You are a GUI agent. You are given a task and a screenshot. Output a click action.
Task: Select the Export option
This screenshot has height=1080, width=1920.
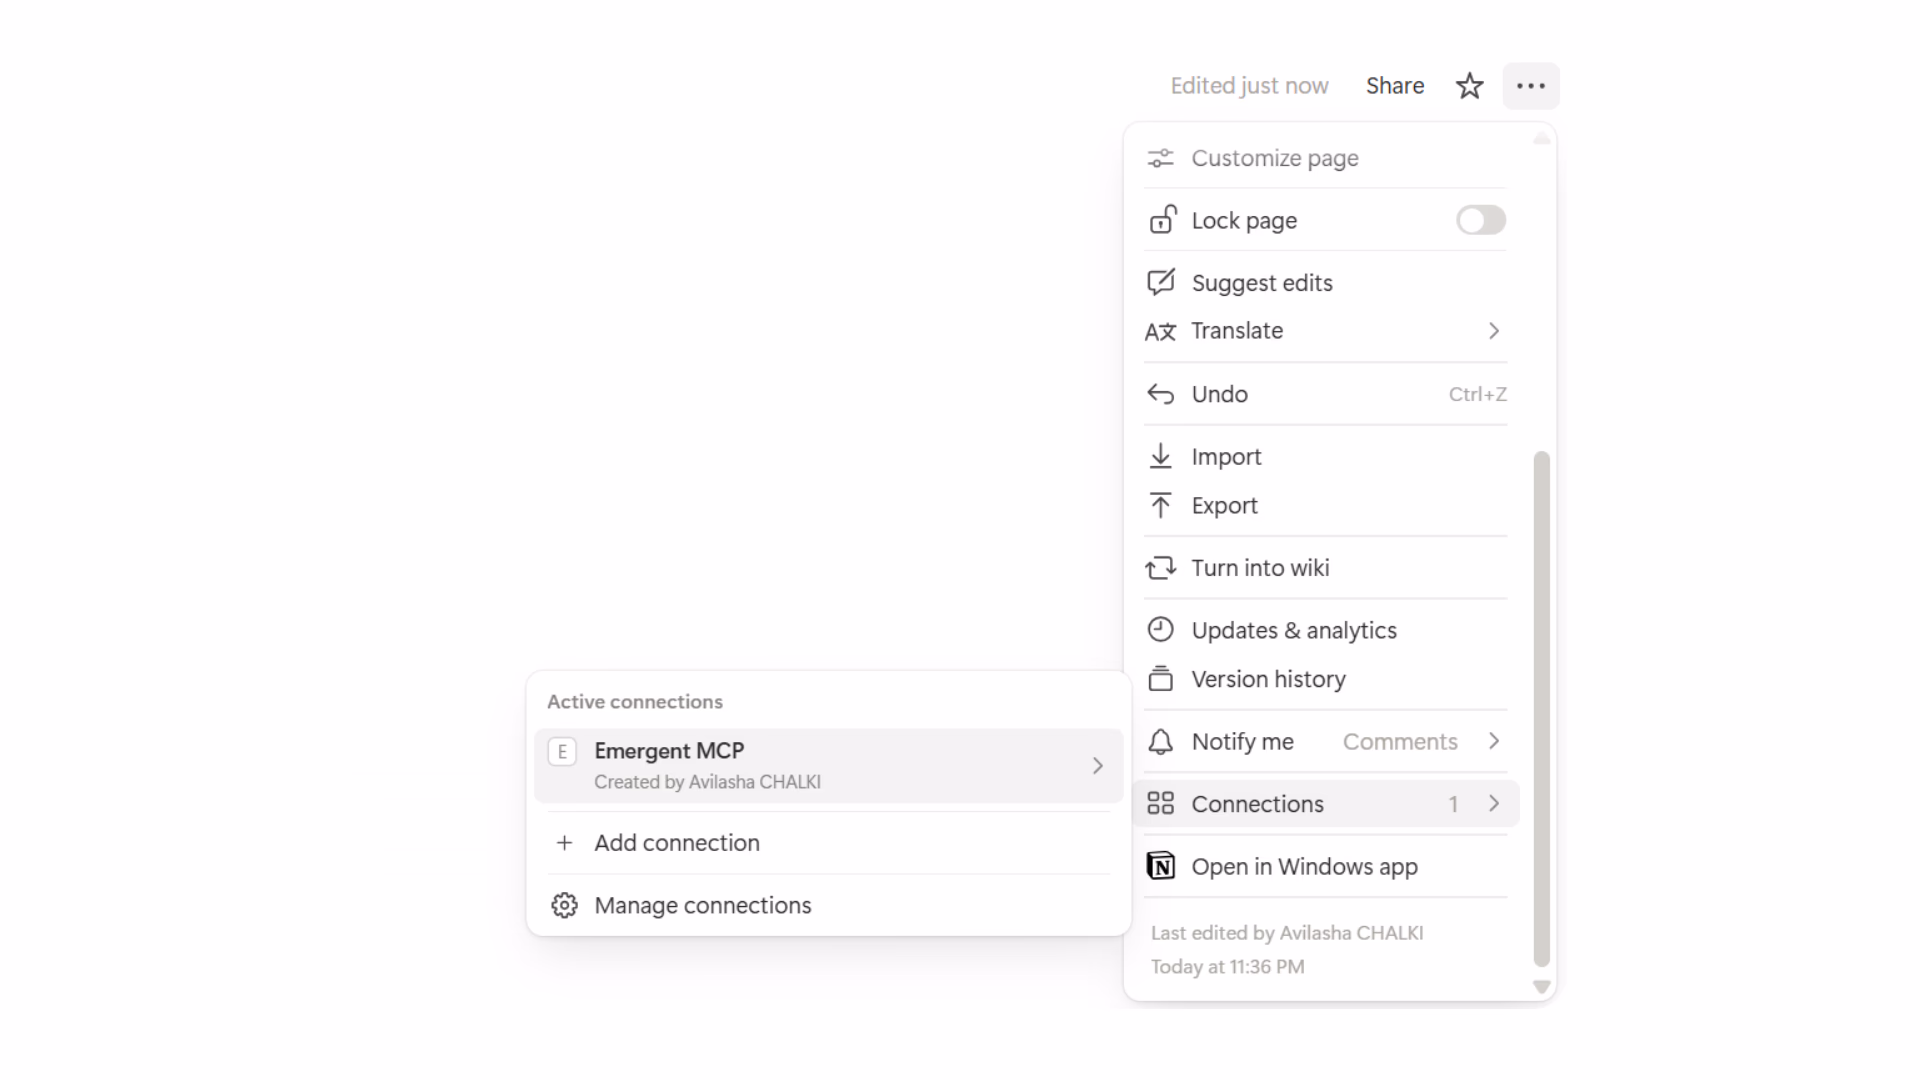1325,506
